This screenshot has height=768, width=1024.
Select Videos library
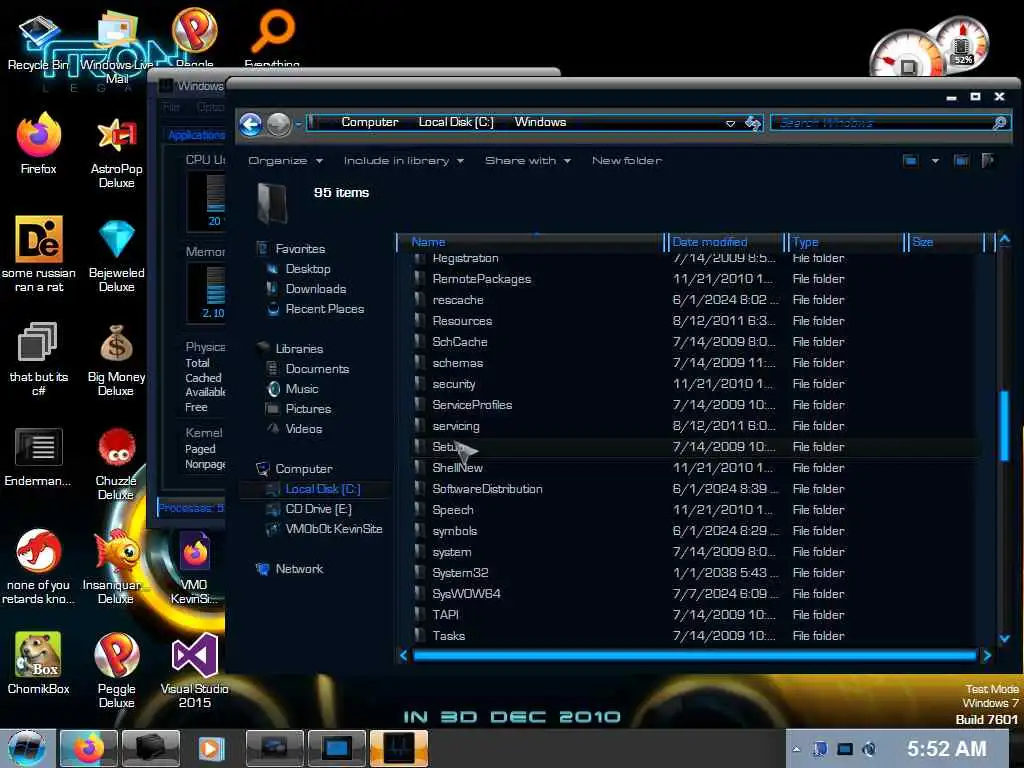pos(304,429)
